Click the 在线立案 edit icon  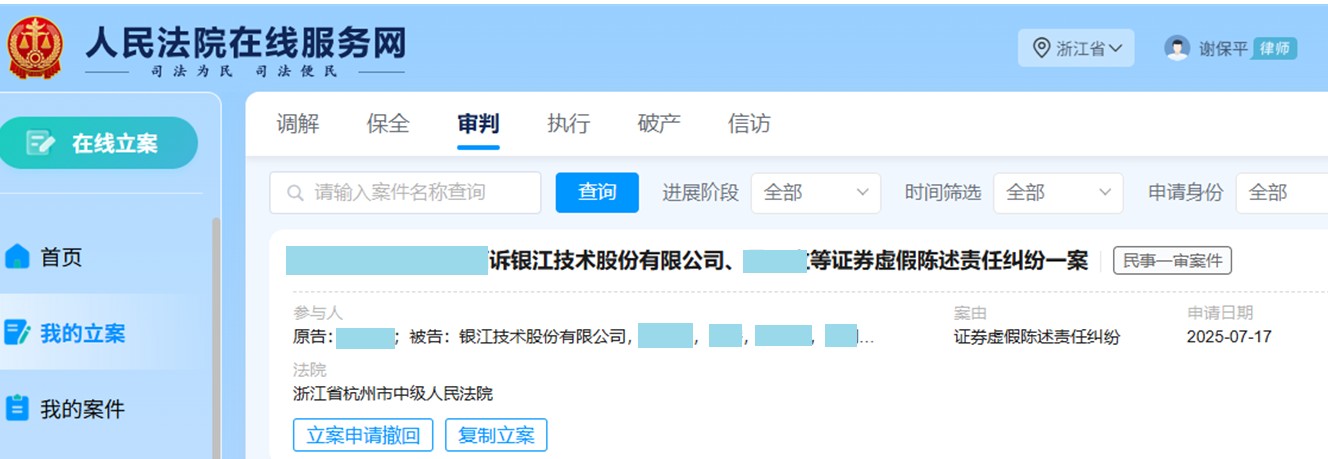tap(40, 143)
